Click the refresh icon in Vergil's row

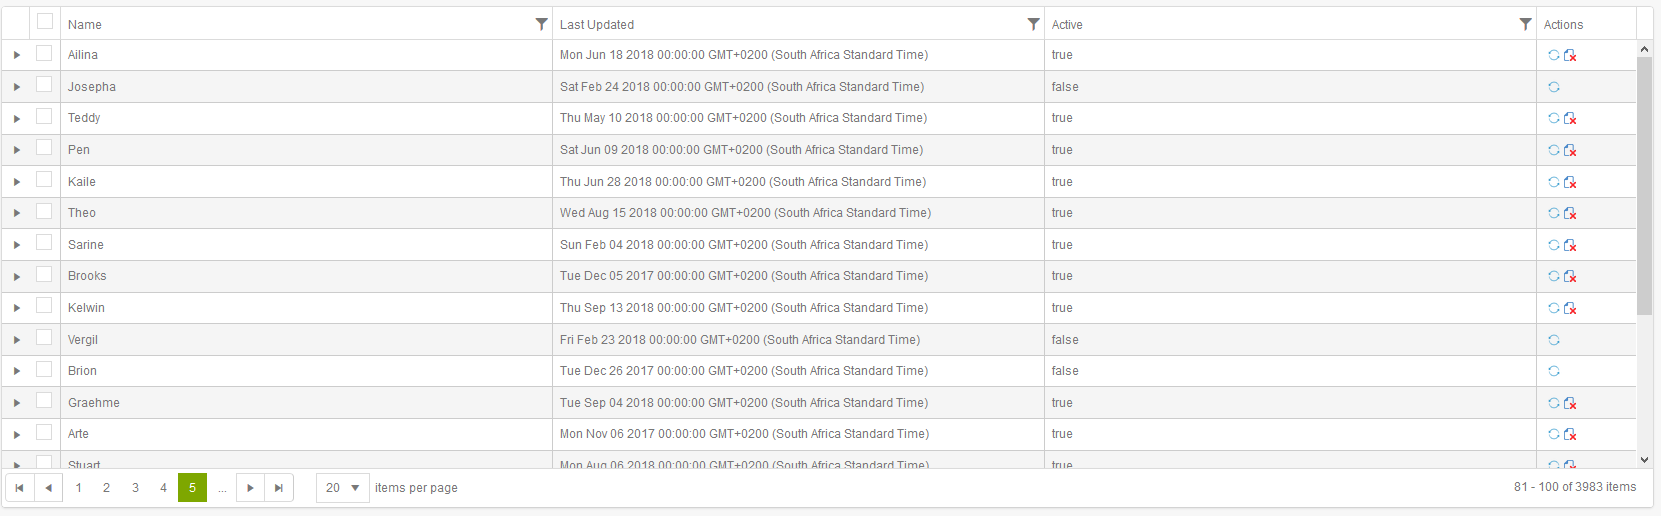click(1554, 340)
